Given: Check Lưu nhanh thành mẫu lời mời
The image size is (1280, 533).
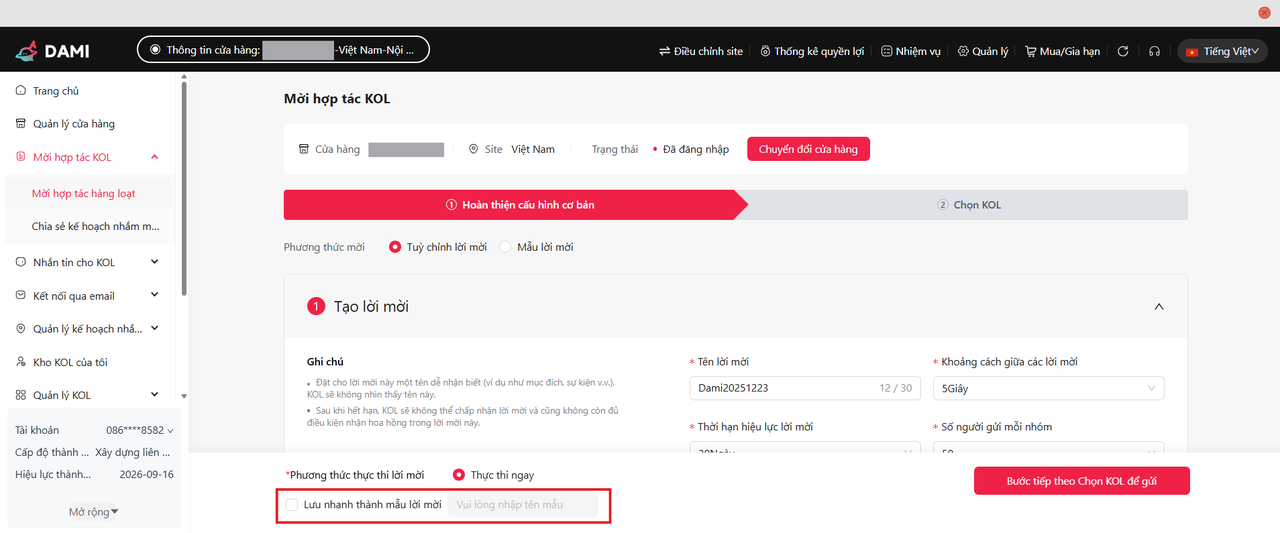Looking at the screenshot, I should (292, 505).
